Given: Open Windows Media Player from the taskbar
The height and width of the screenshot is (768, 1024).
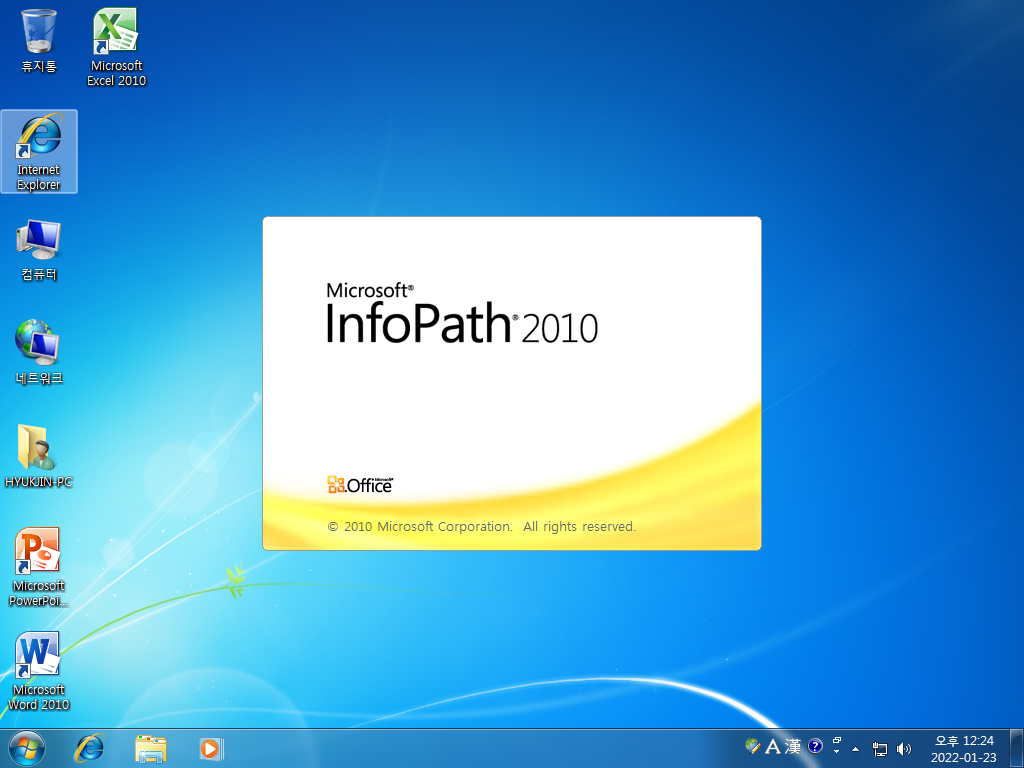Looking at the screenshot, I should coord(211,748).
